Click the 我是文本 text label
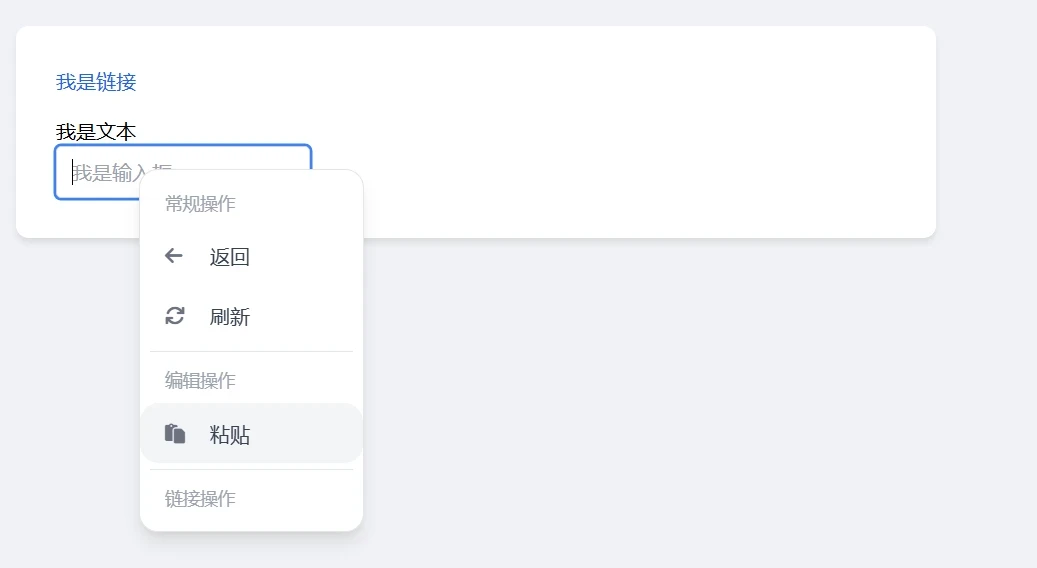The image size is (1037, 568). coord(96,132)
